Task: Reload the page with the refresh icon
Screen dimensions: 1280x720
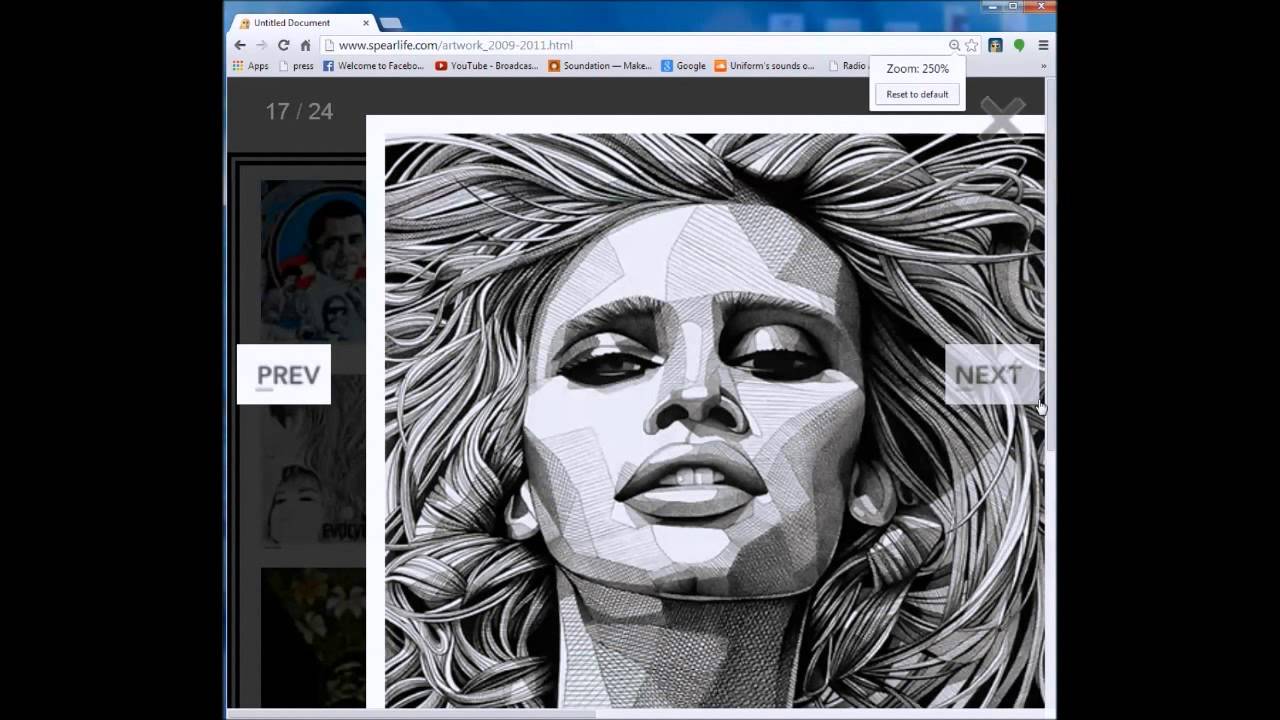Action: 284,45
